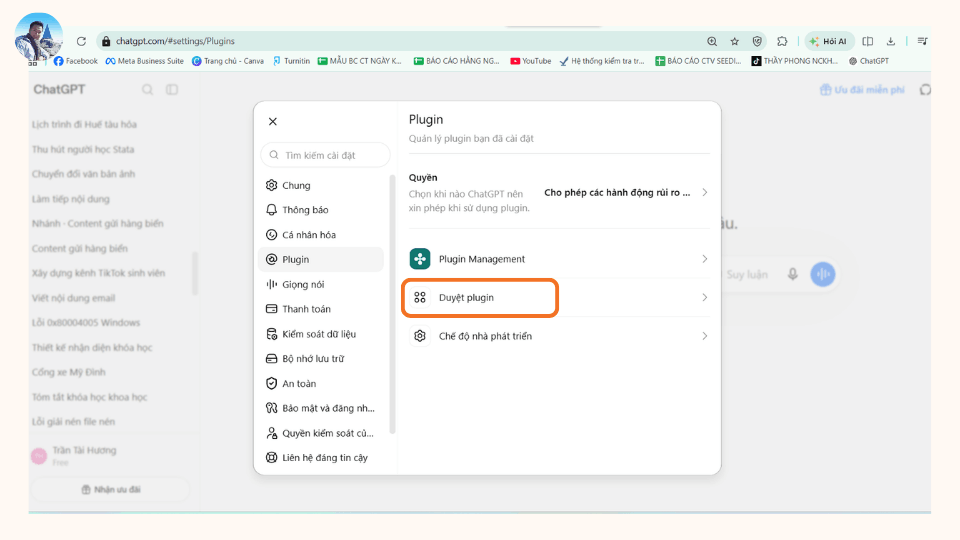Open Liên hệ đáng tin cậy tab
This screenshot has height=540, width=960.
coord(321,457)
